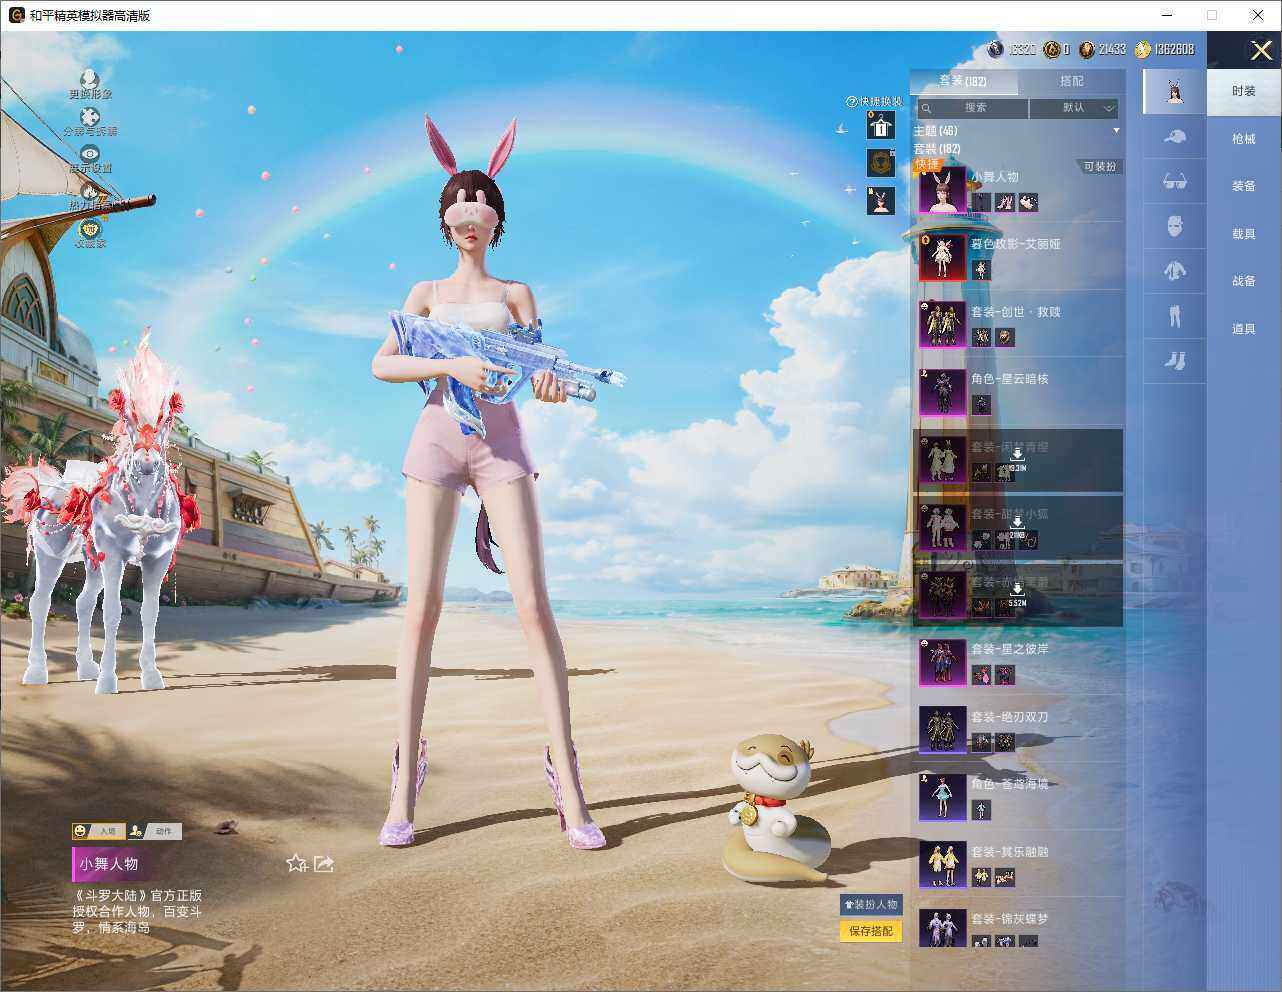1282x992 pixels.
Task: Click the hoodie sub-item icon under 小舞人物
Action: 982,203
